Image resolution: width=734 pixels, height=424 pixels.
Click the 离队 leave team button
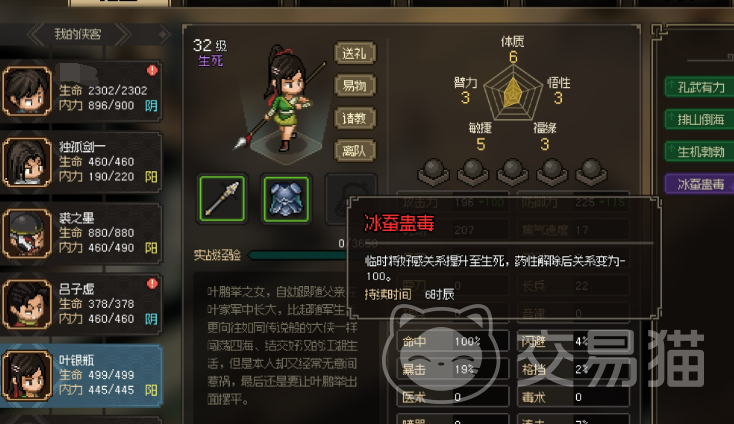click(355, 150)
